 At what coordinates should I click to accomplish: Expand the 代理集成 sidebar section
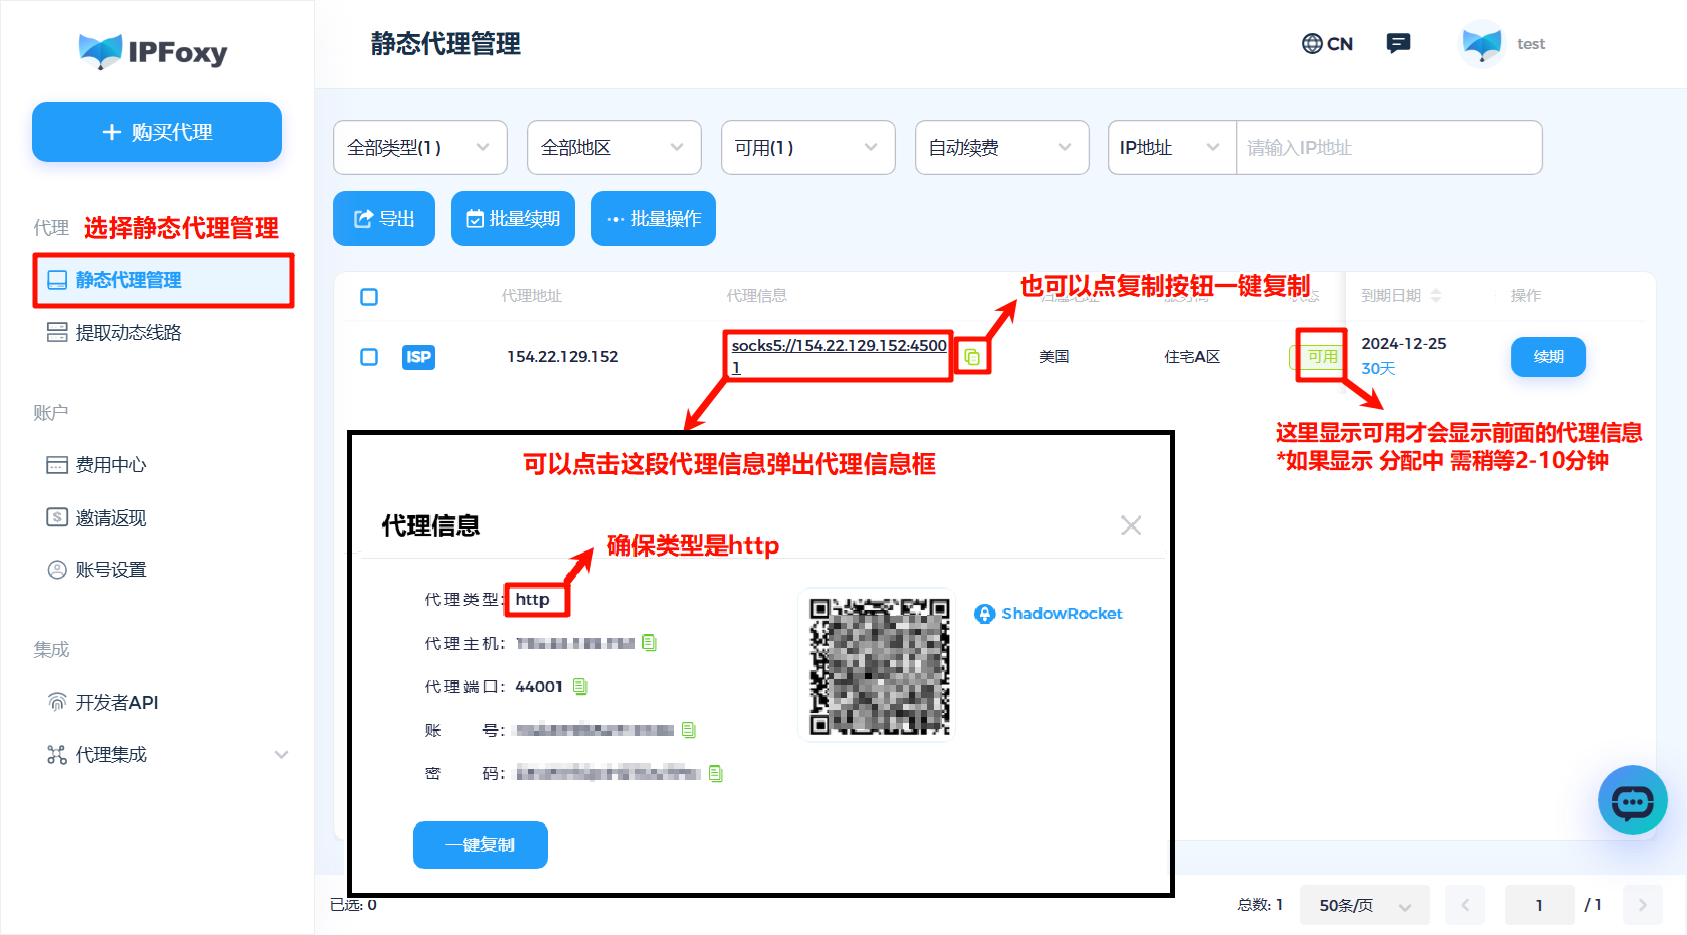[108, 754]
